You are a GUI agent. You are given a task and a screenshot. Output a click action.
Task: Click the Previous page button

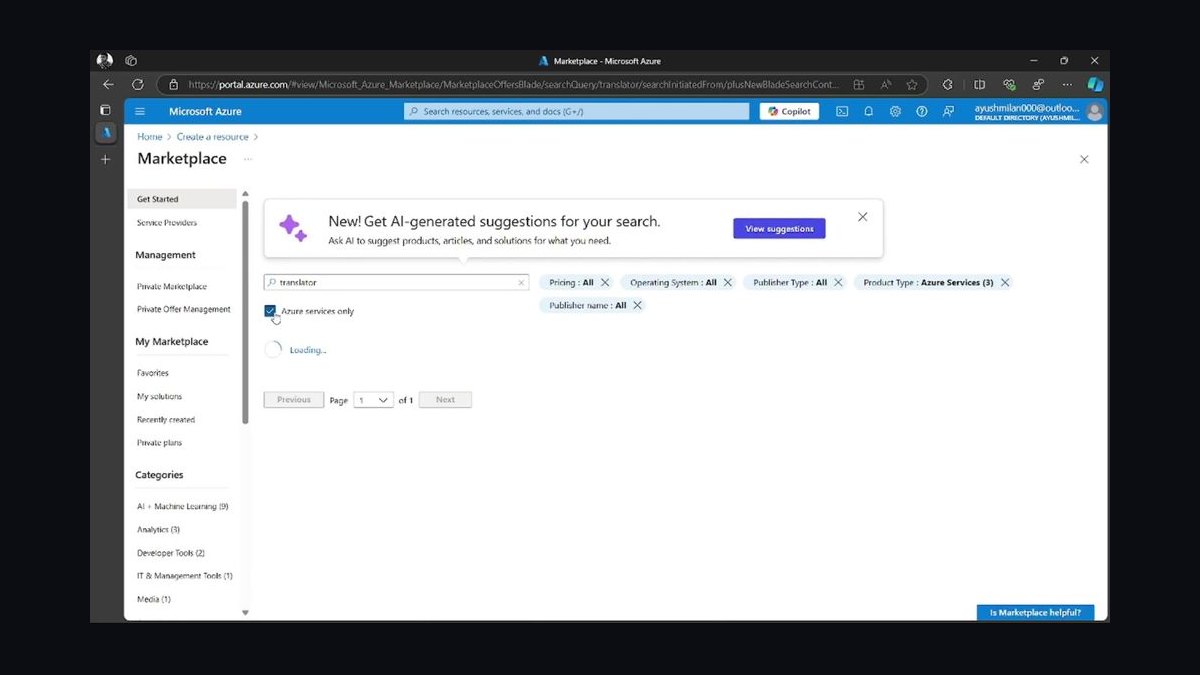[x=294, y=400]
